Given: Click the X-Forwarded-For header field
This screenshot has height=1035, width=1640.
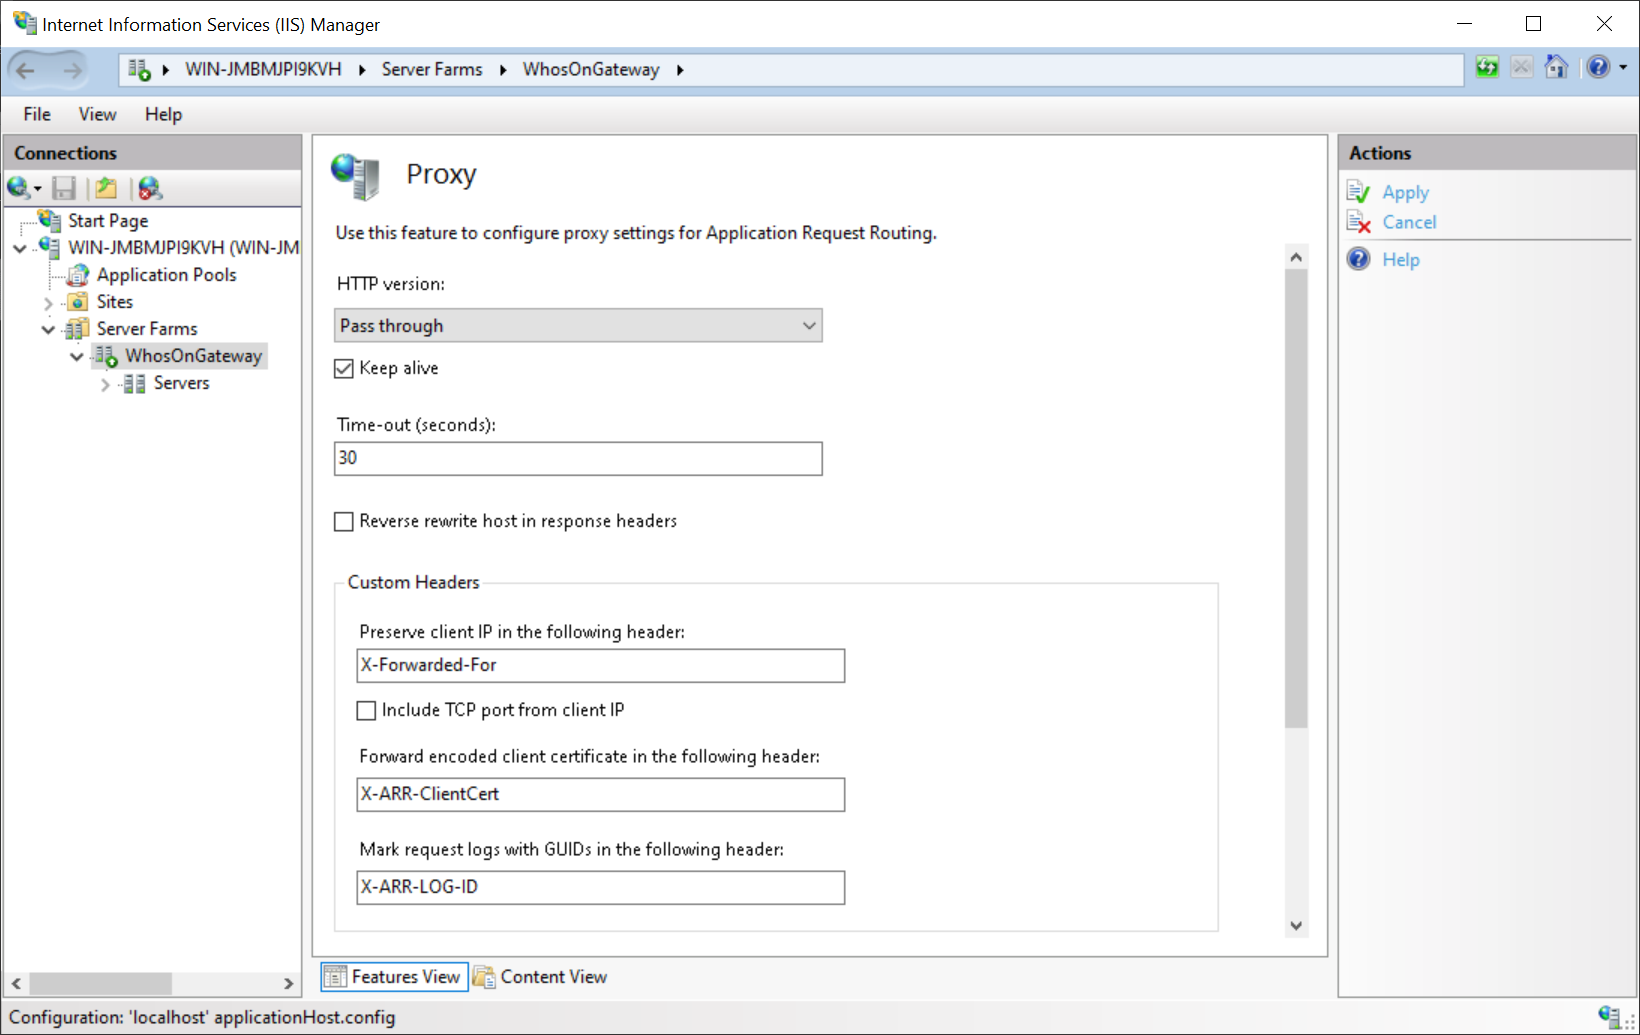Looking at the screenshot, I should [x=600, y=666].
